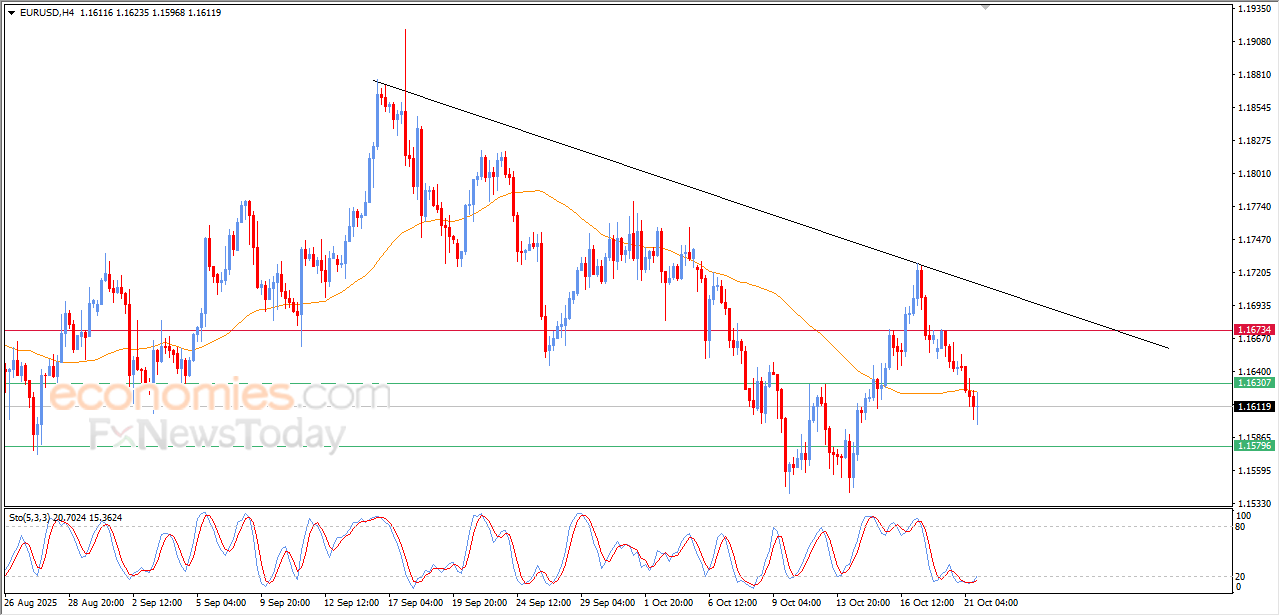Click the 16 Oct 12:00 time label

(927, 604)
